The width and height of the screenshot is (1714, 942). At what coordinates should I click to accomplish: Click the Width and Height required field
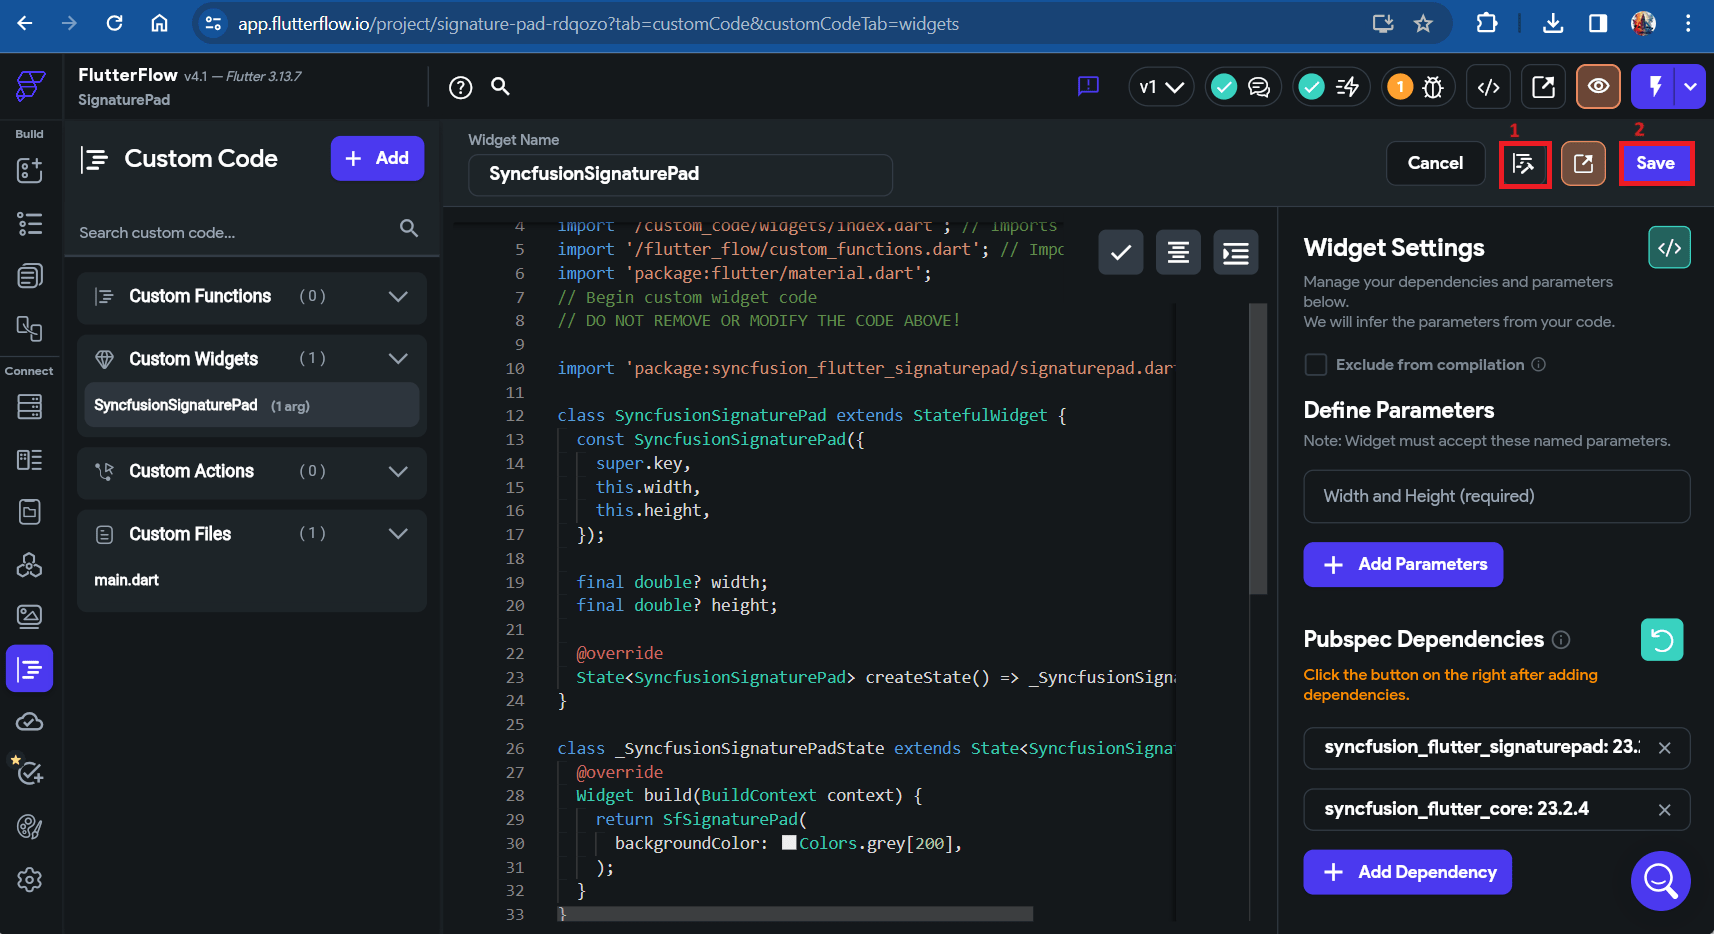(x=1497, y=497)
